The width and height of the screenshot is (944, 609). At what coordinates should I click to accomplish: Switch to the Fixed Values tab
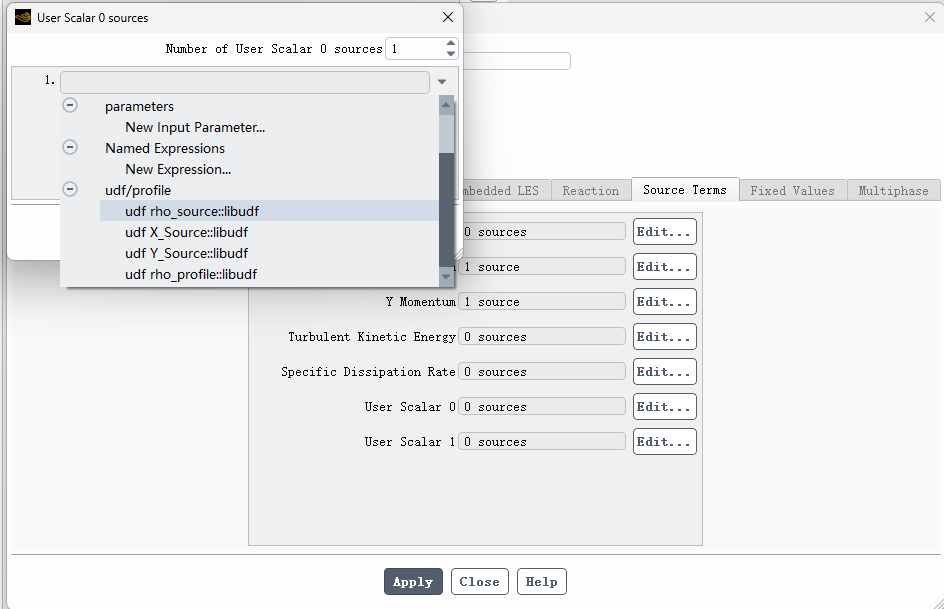point(792,191)
